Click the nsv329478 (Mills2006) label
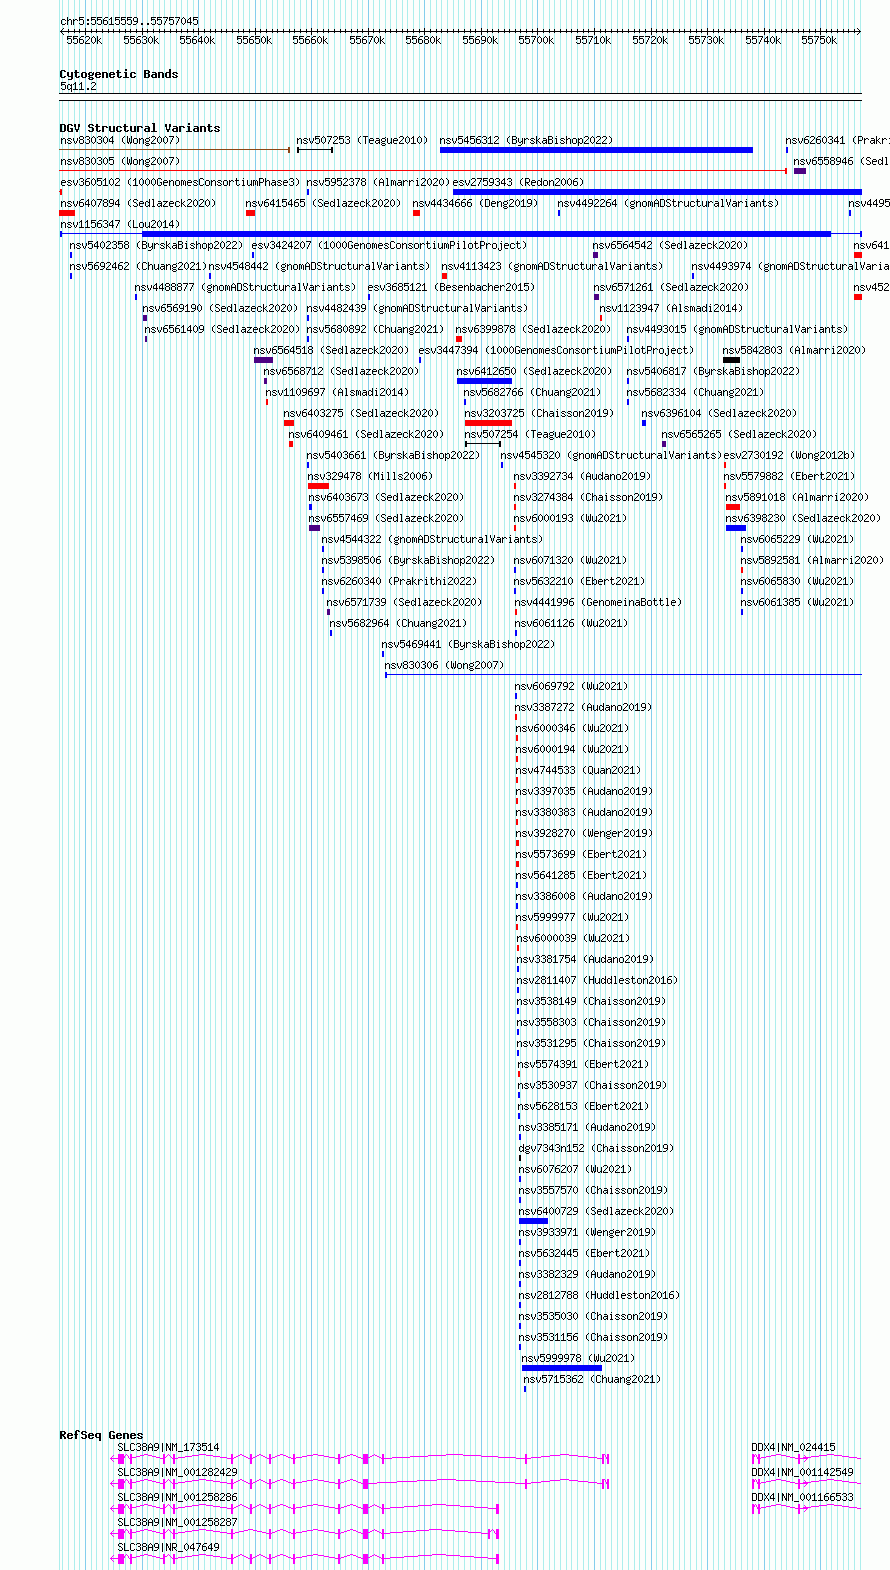The image size is (890, 1570). tap(371, 476)
